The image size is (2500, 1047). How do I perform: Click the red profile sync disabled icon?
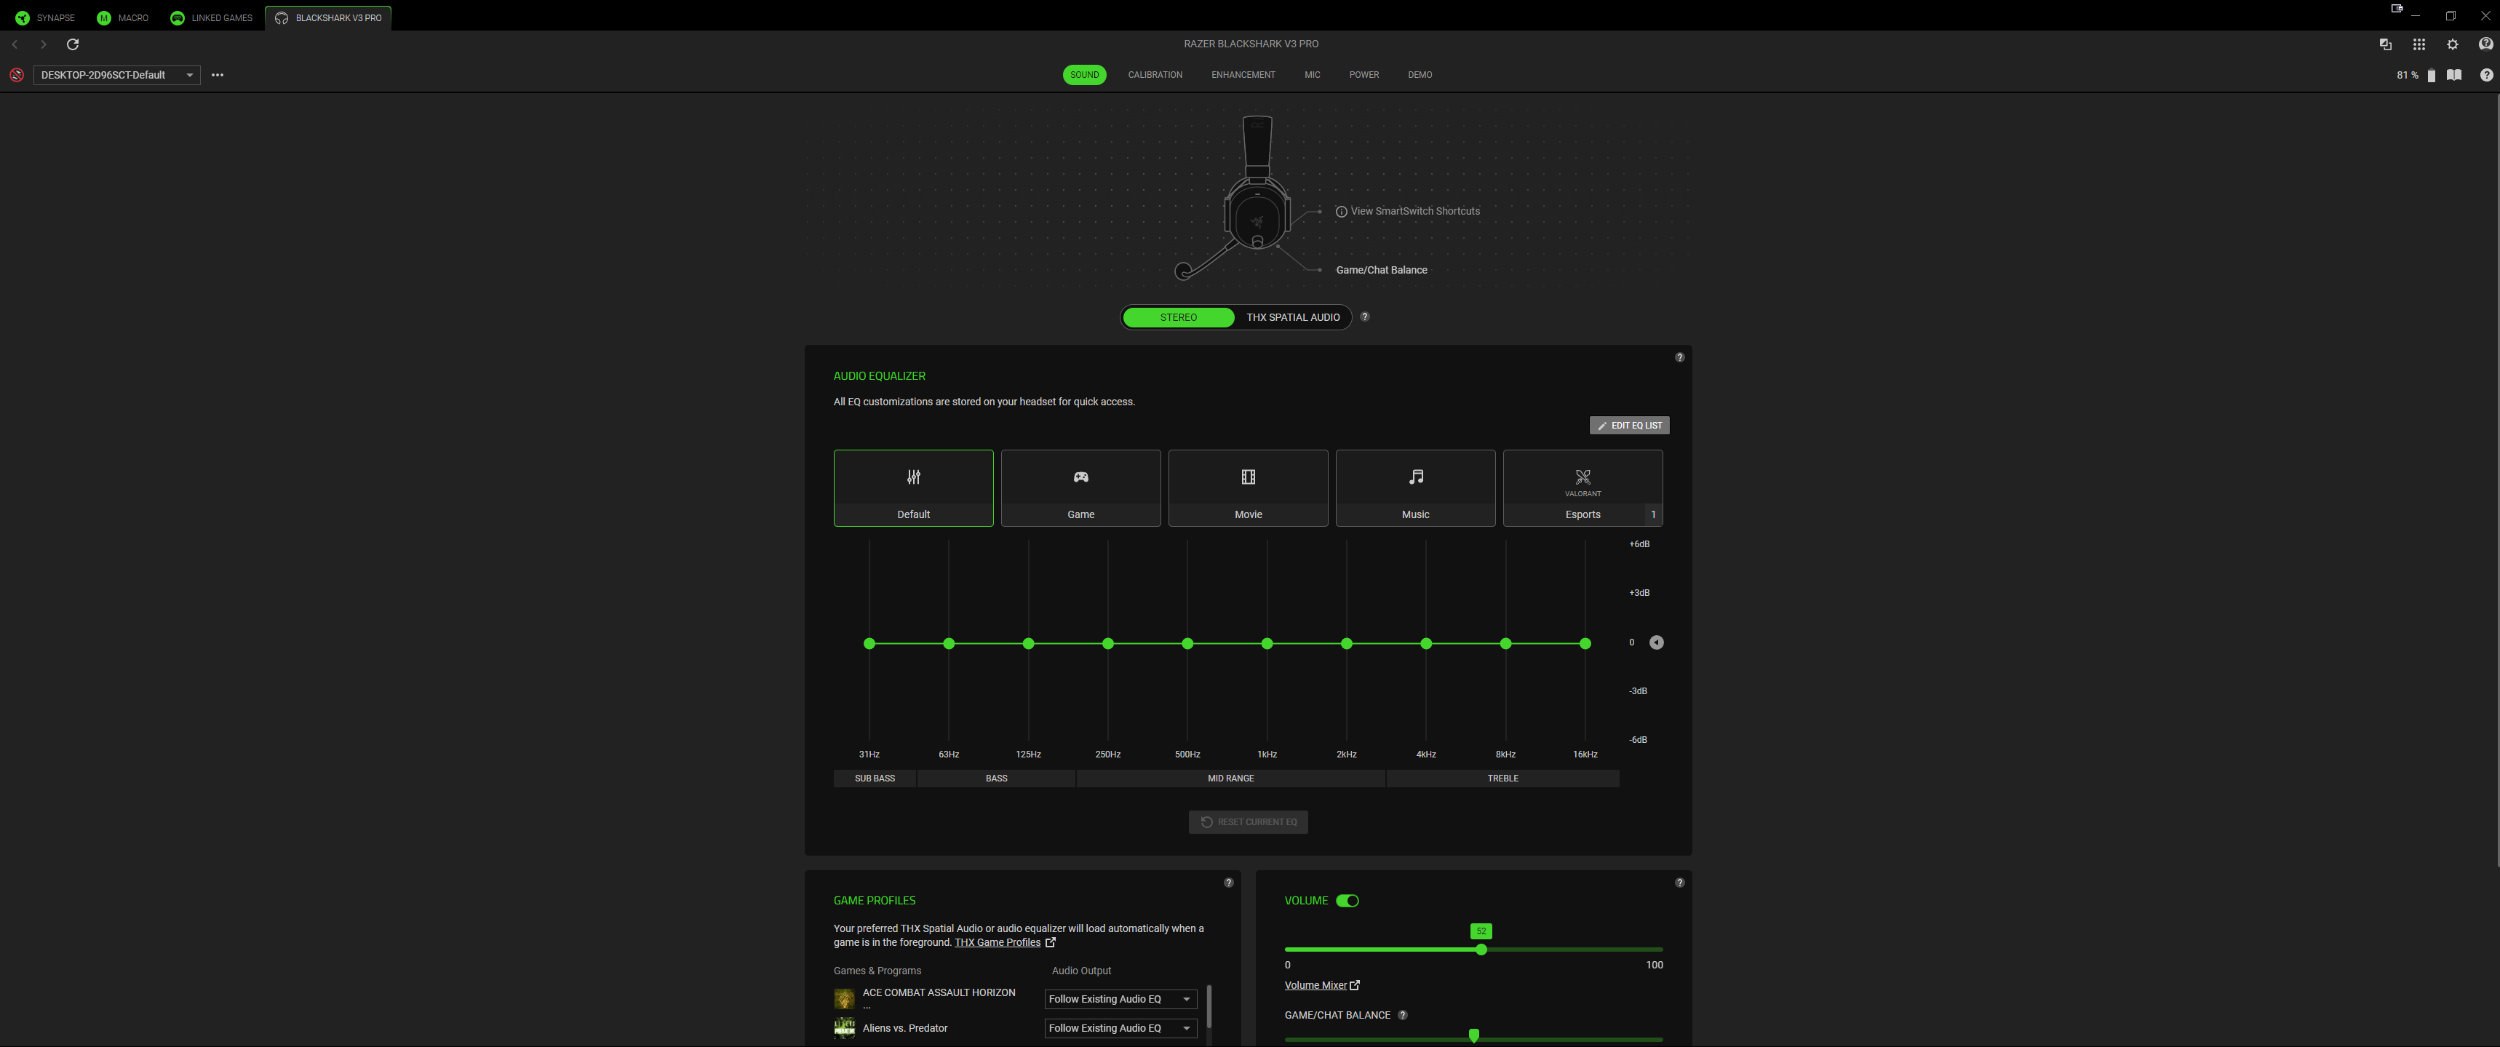pos(17,75)
